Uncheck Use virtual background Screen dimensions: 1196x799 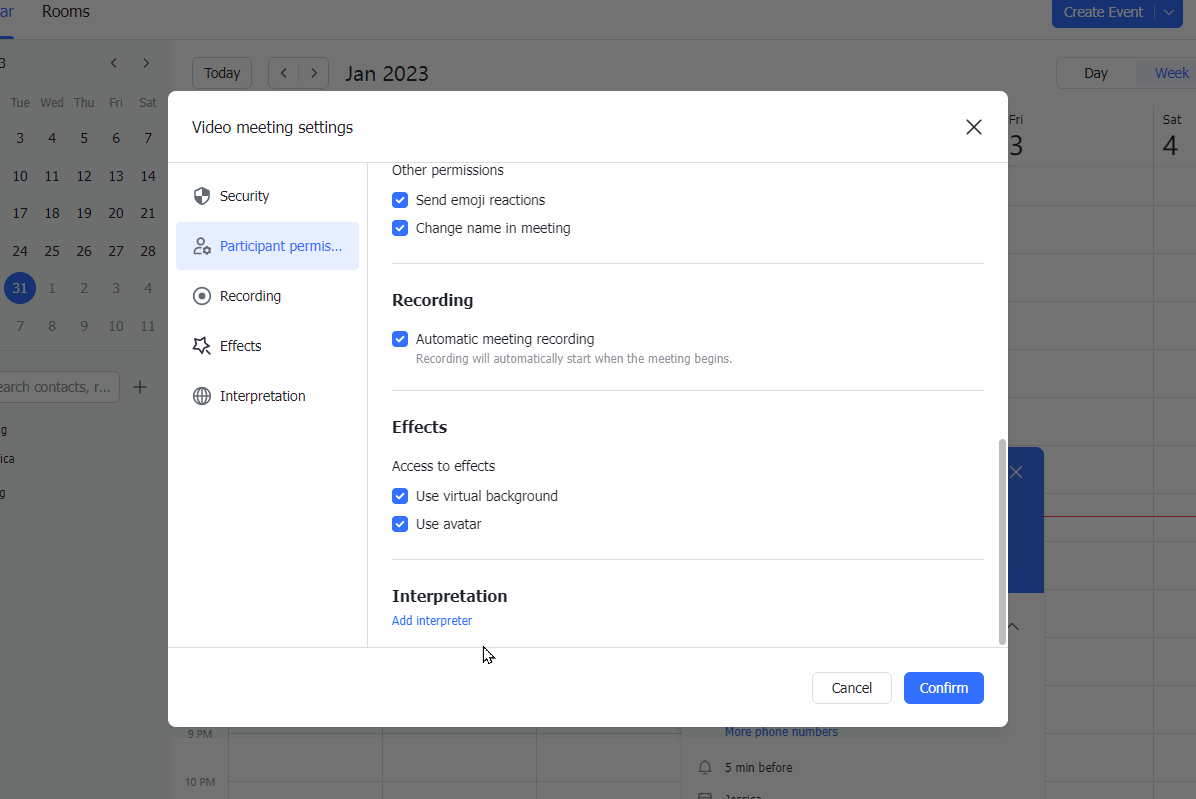click(400, 496)
